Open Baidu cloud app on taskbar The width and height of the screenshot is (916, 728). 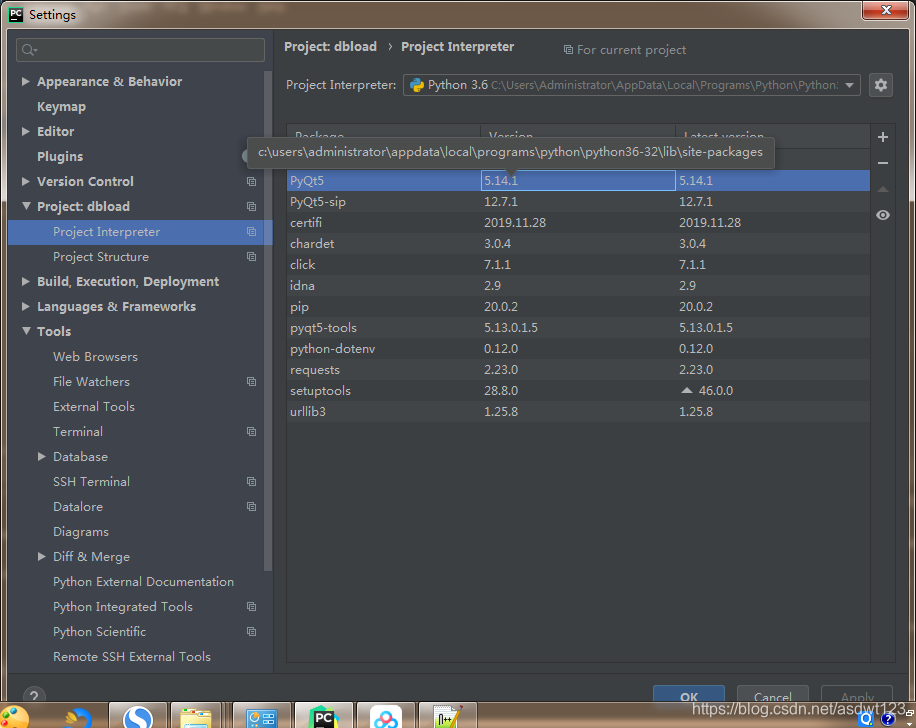pyautogui.click(x=386, y=716)
